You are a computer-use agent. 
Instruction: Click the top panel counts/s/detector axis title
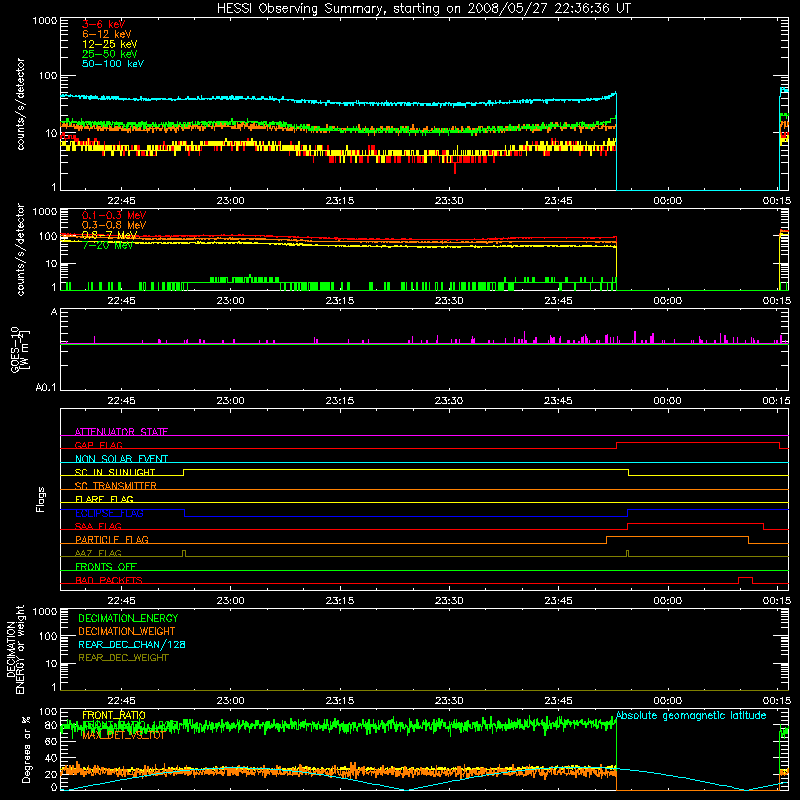[x=20, y=104]
